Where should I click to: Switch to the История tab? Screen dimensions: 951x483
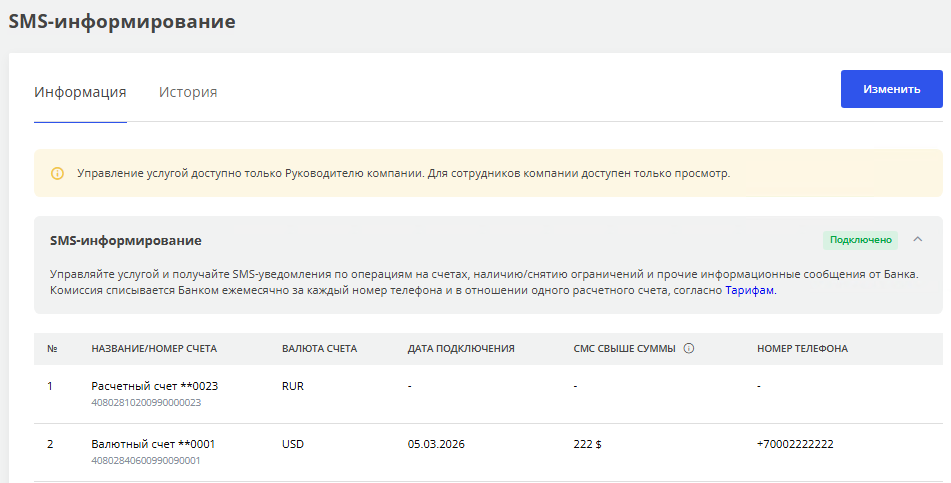[188, 92]
